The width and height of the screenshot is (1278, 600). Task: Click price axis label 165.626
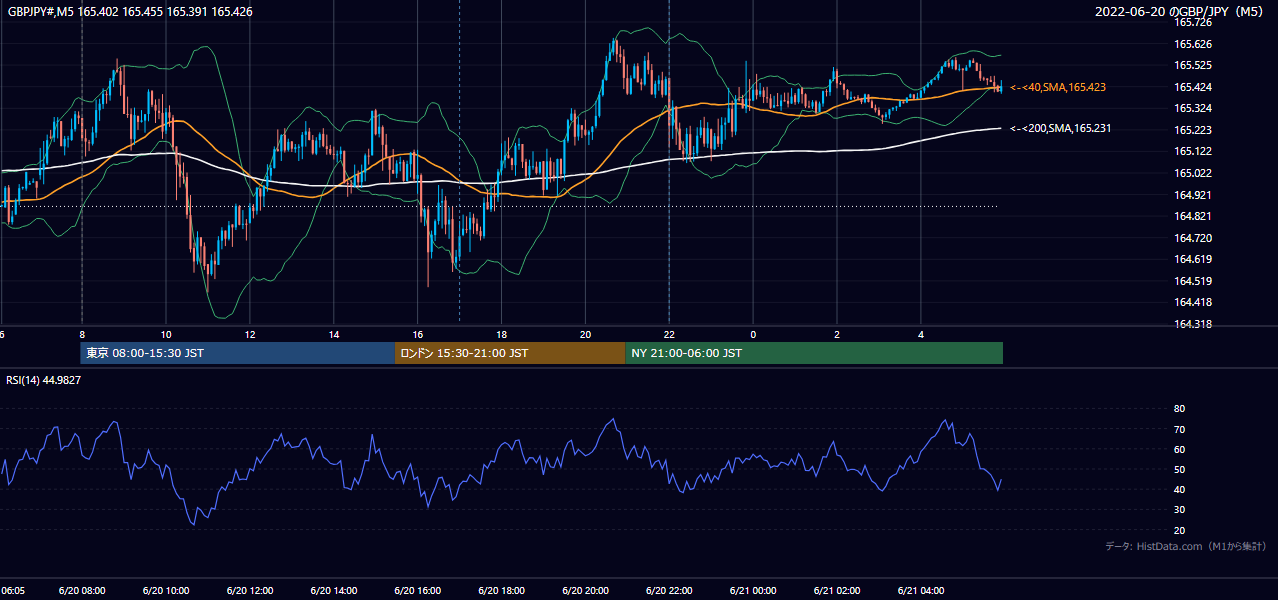pos(1193,44)
